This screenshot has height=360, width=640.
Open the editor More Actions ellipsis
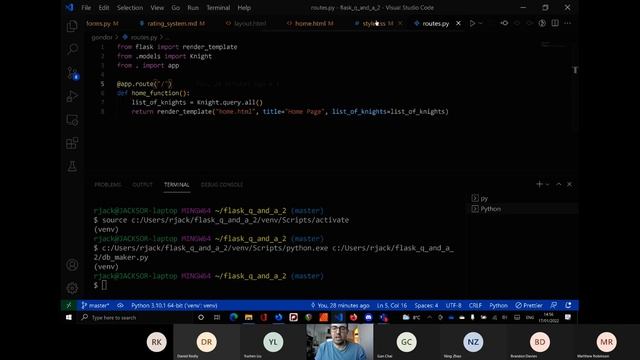coord(568,23)
